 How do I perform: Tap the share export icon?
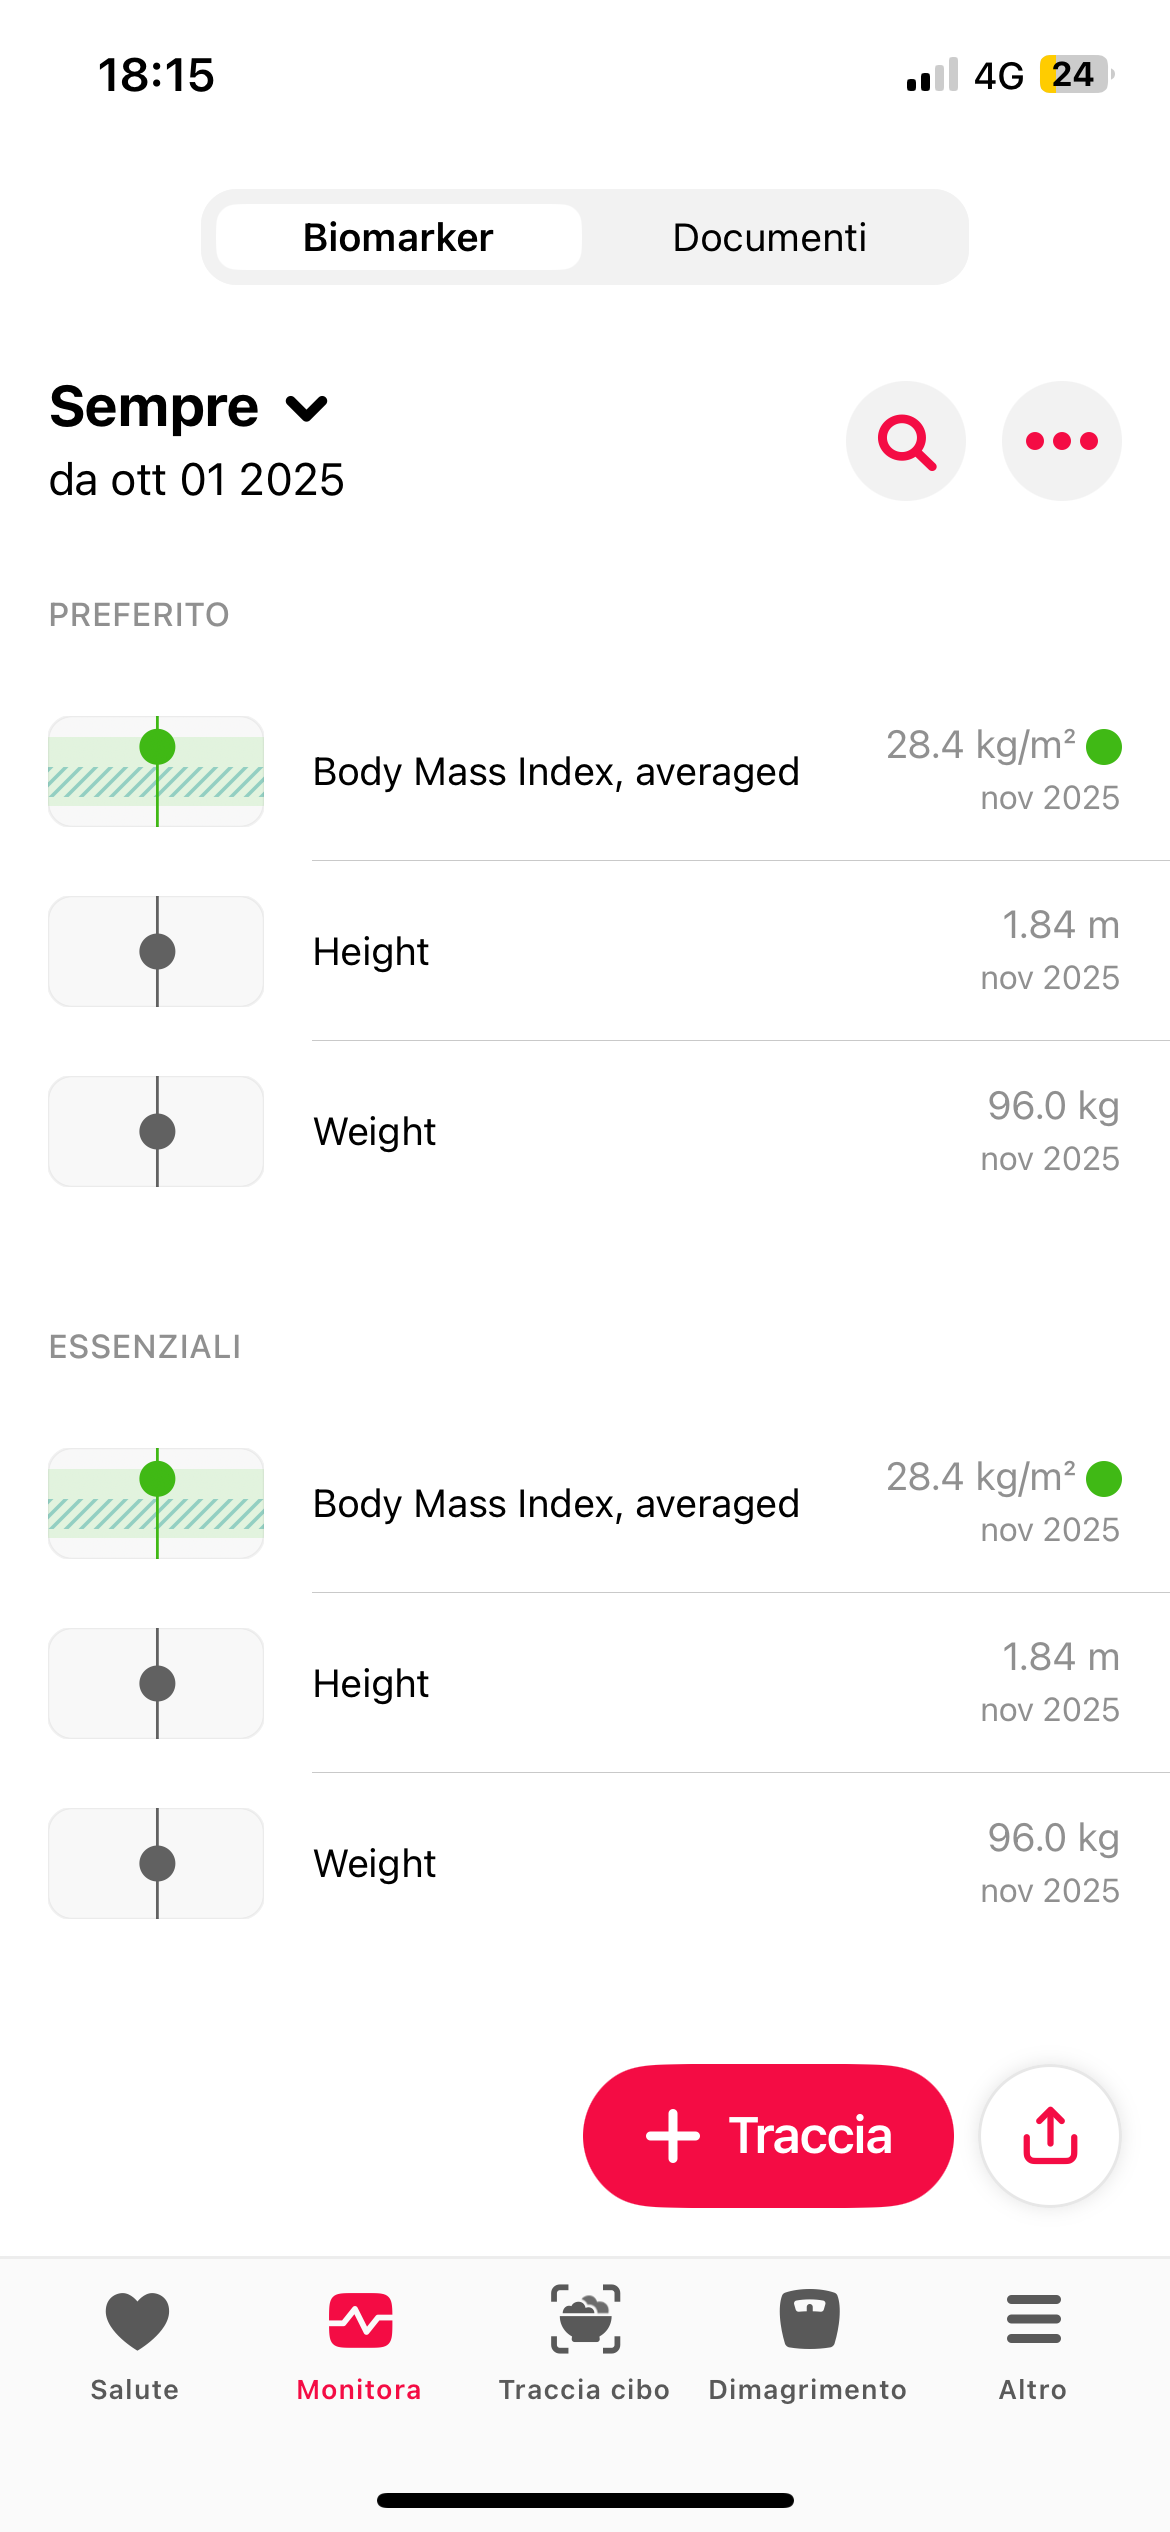(x=1049, y=2135)
